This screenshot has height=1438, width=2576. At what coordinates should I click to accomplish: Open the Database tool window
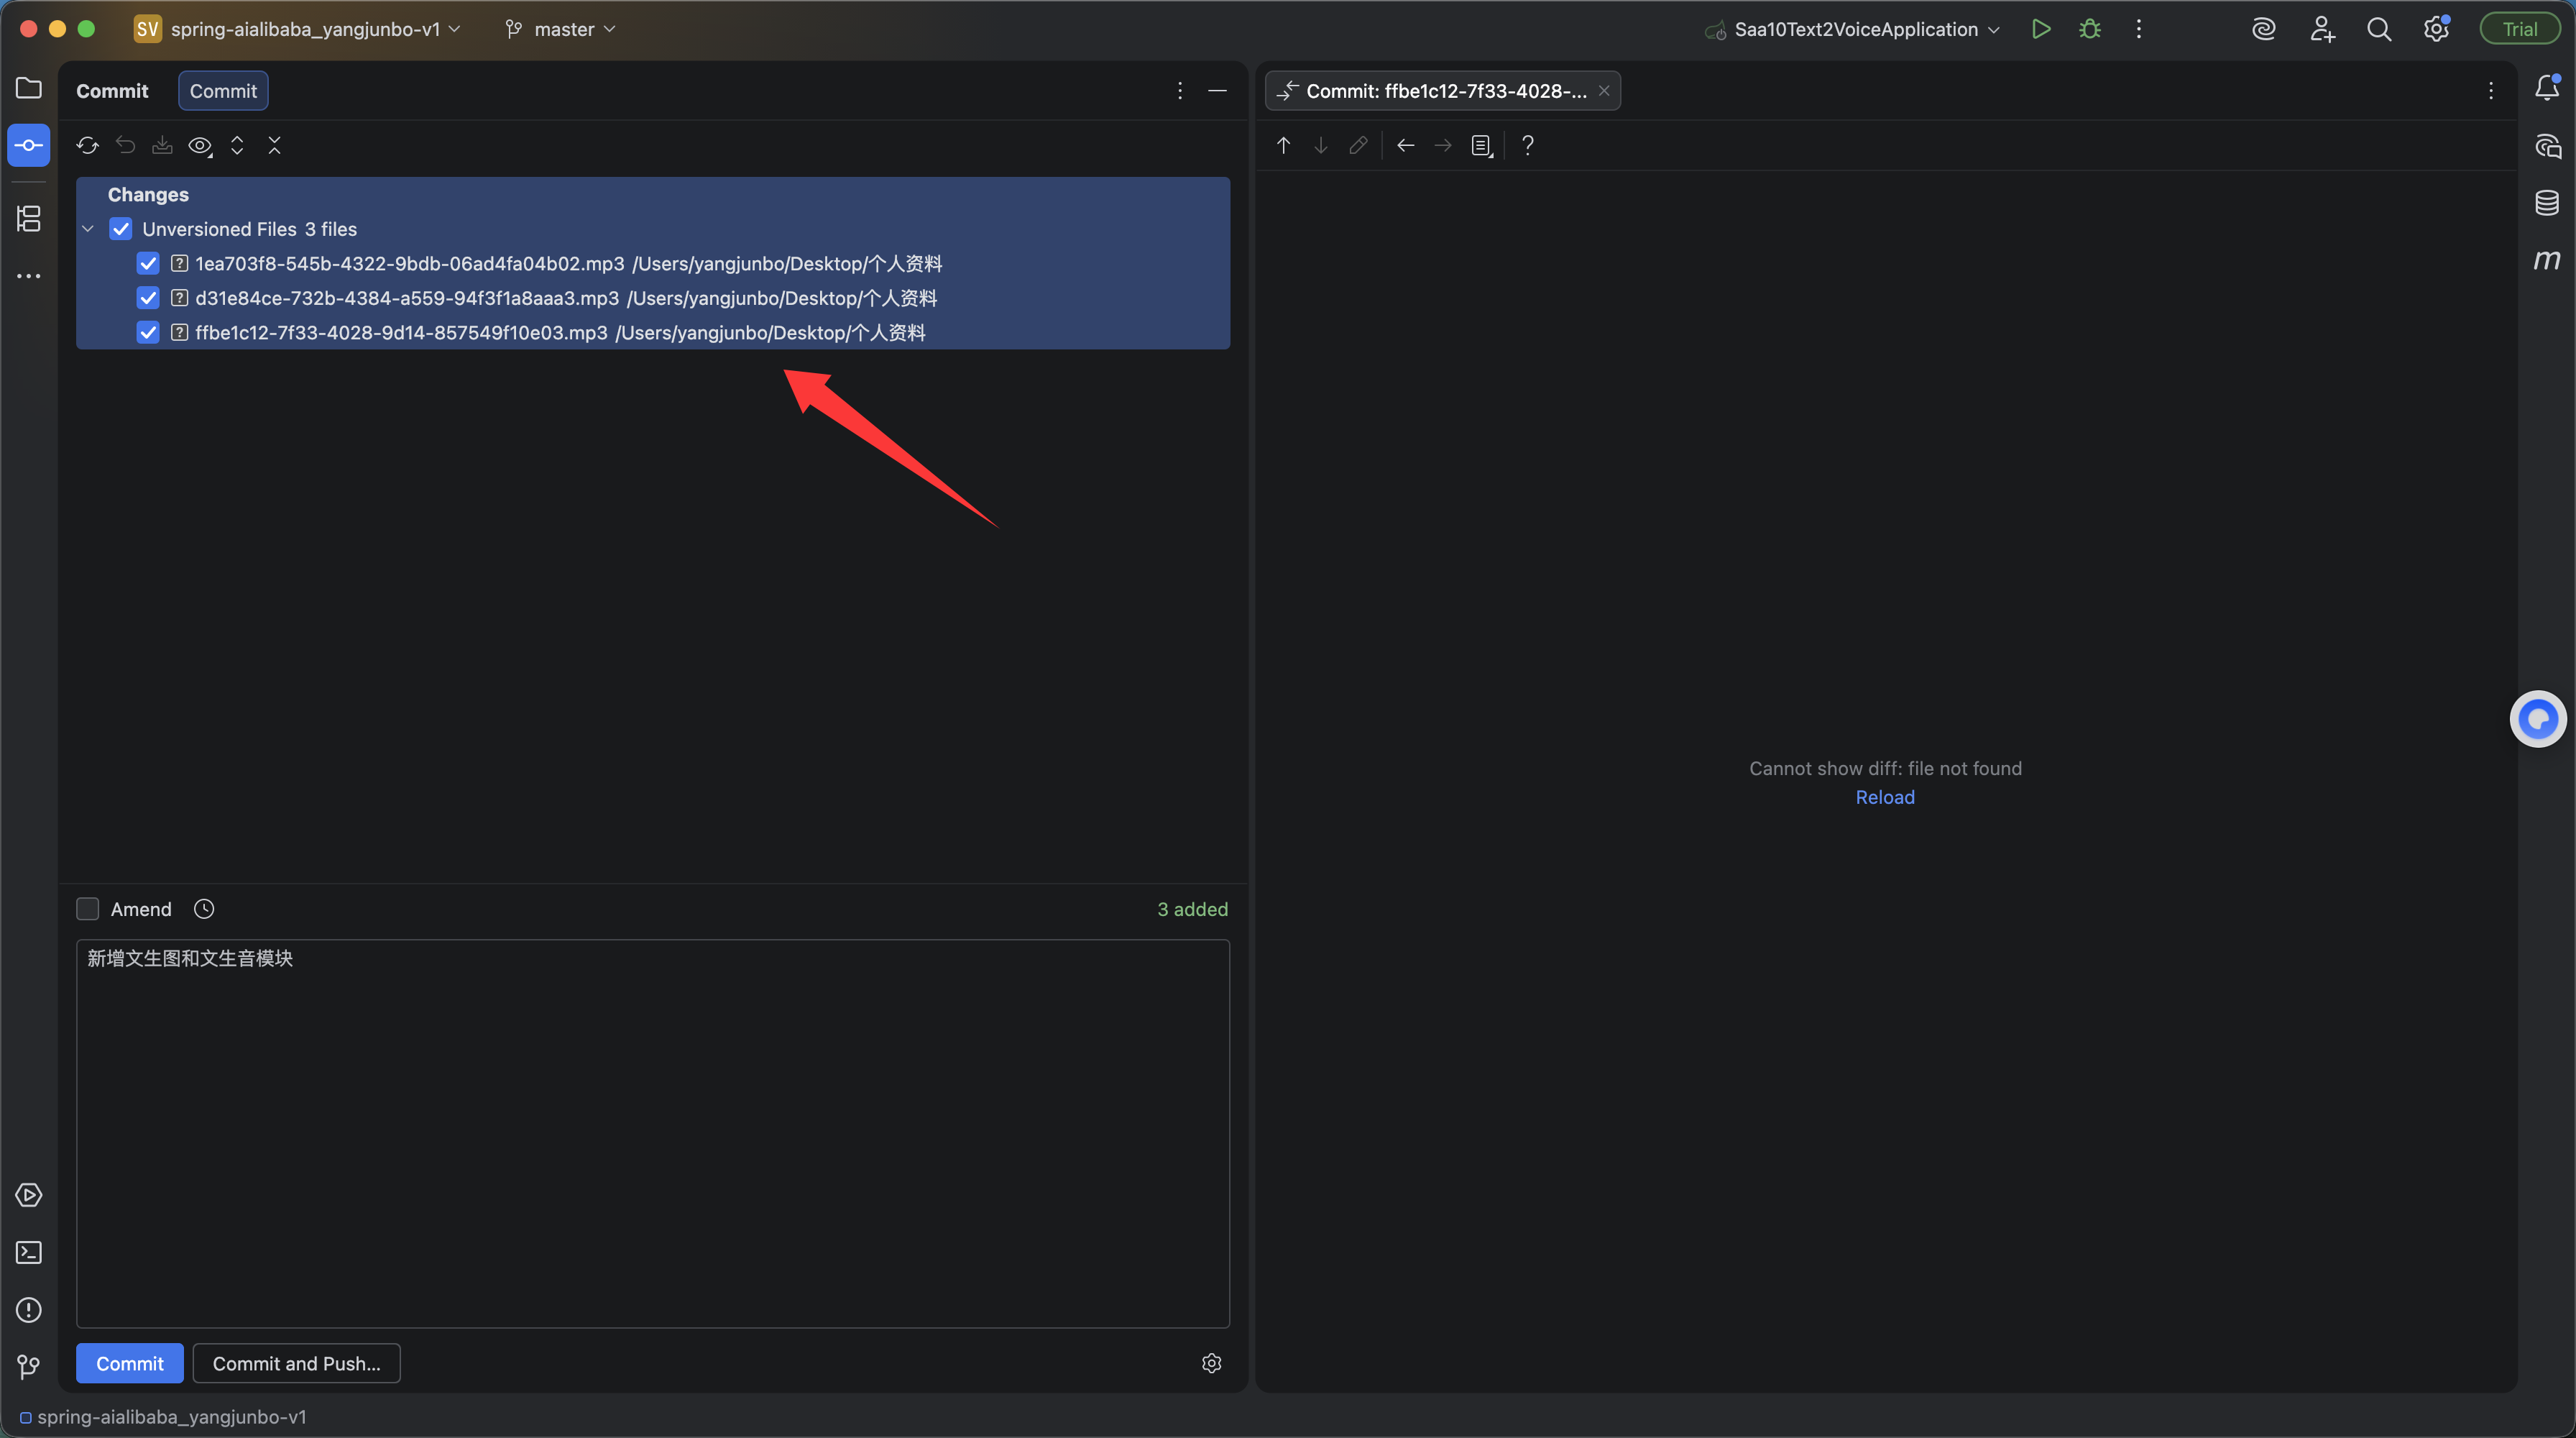(2546, 203)
